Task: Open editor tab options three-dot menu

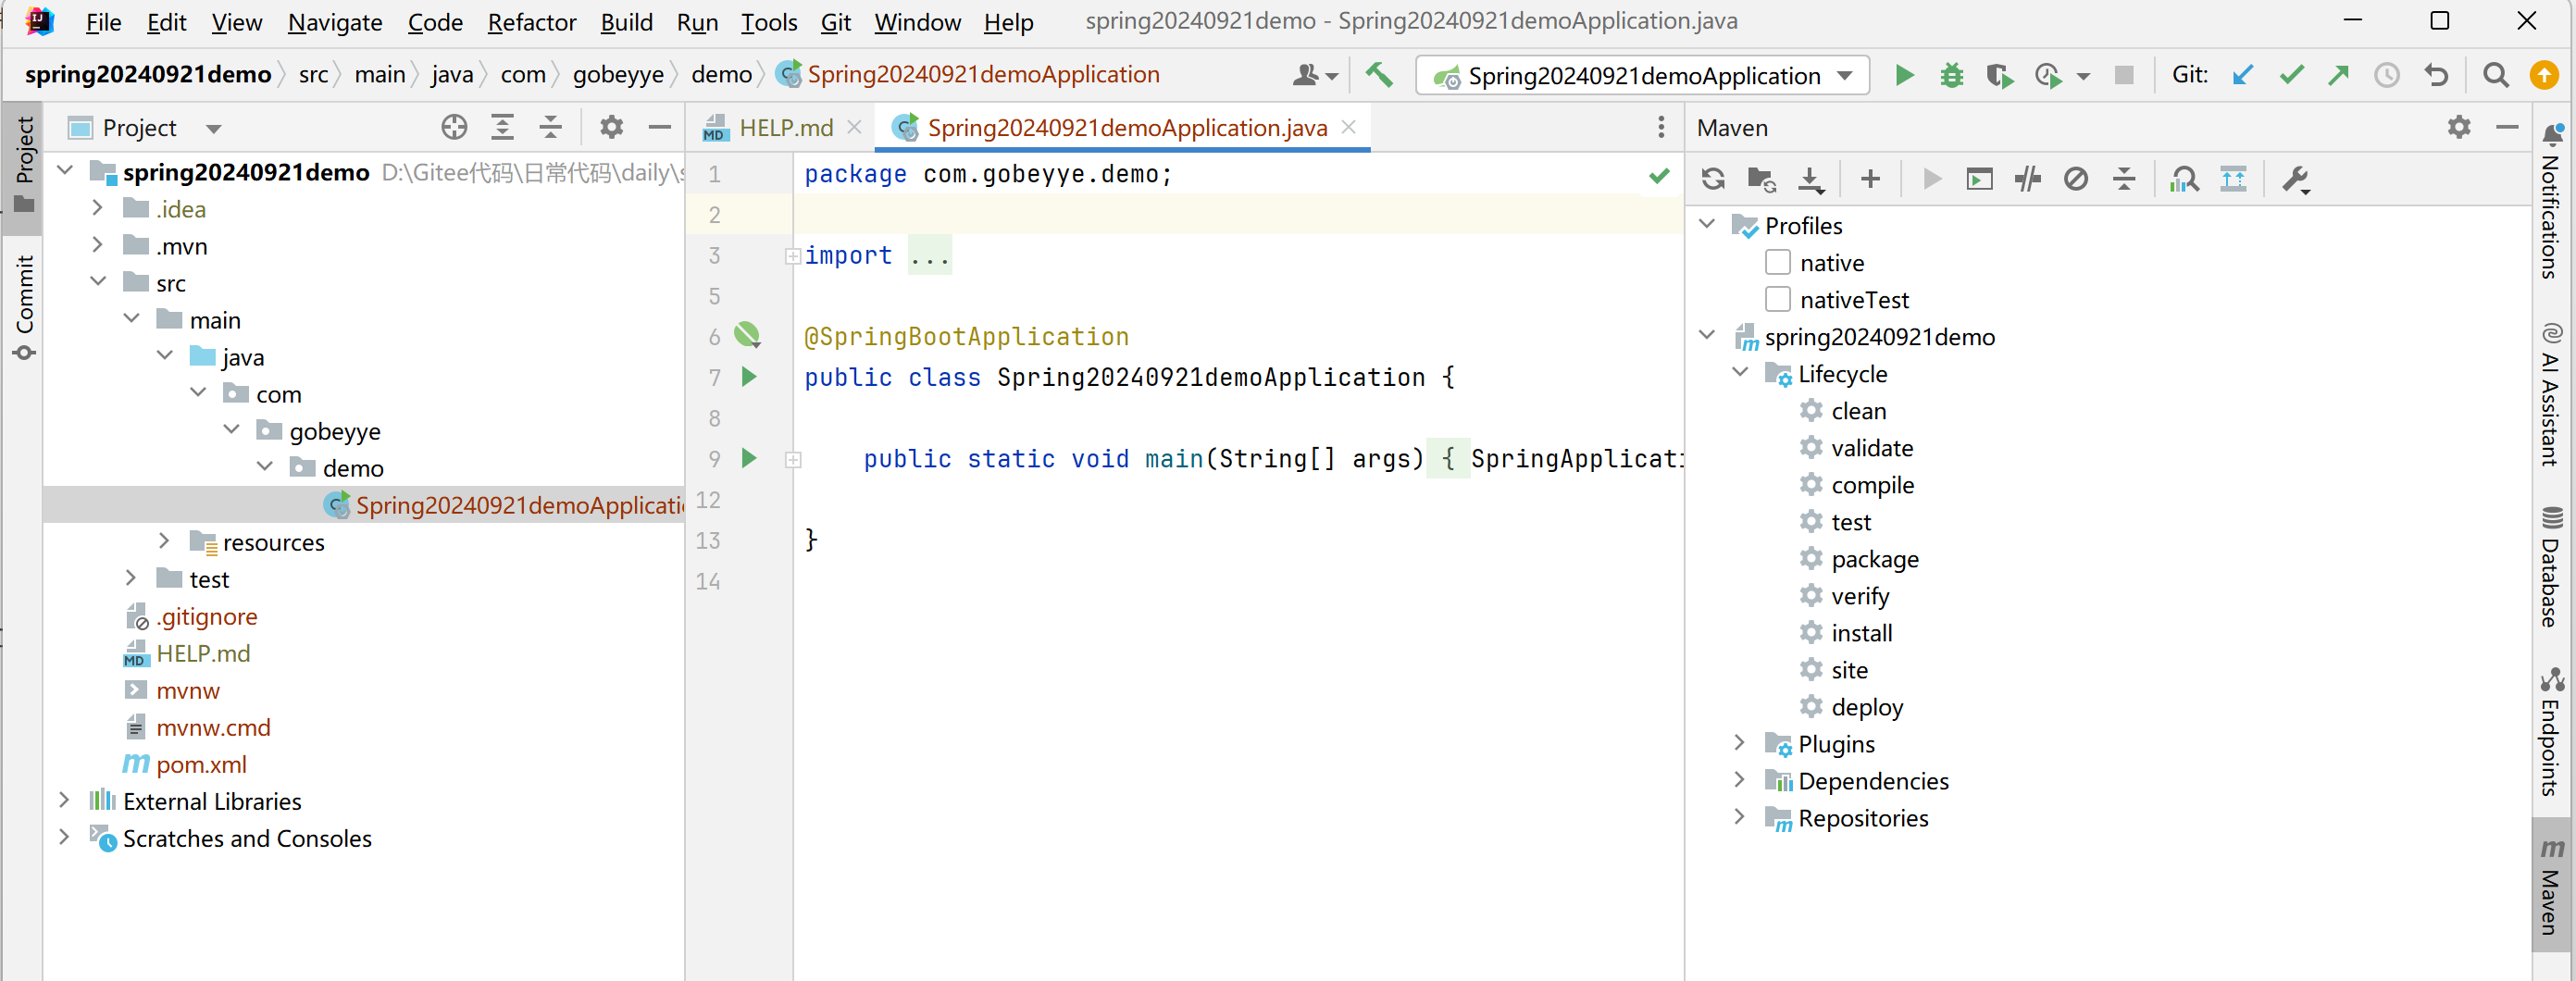Action: (1661, 127)
